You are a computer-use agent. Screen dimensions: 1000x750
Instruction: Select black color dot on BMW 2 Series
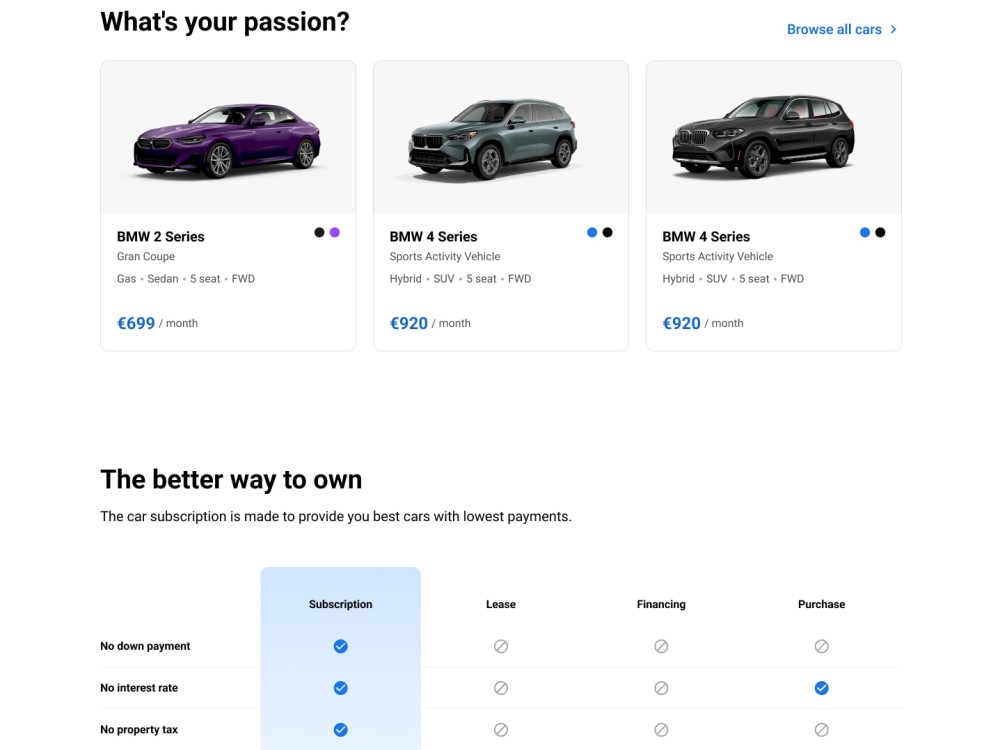(319, 232)
